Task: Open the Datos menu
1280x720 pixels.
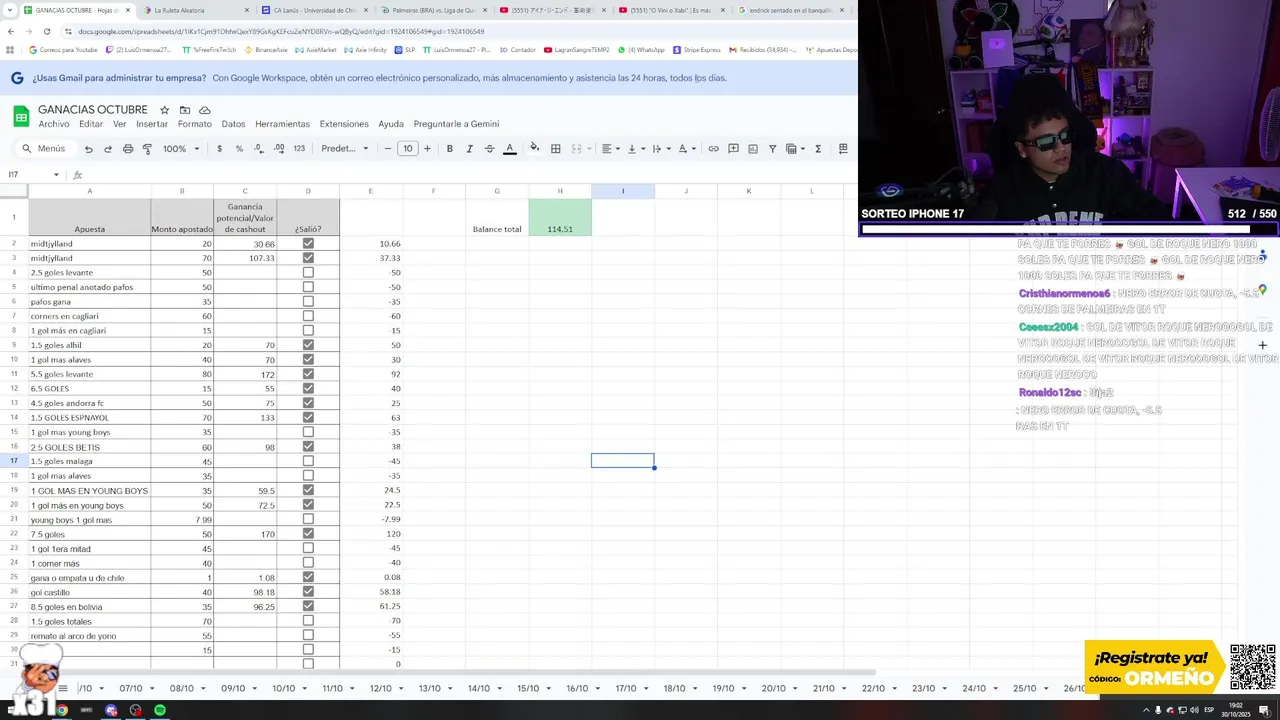Action: point(233,124)
